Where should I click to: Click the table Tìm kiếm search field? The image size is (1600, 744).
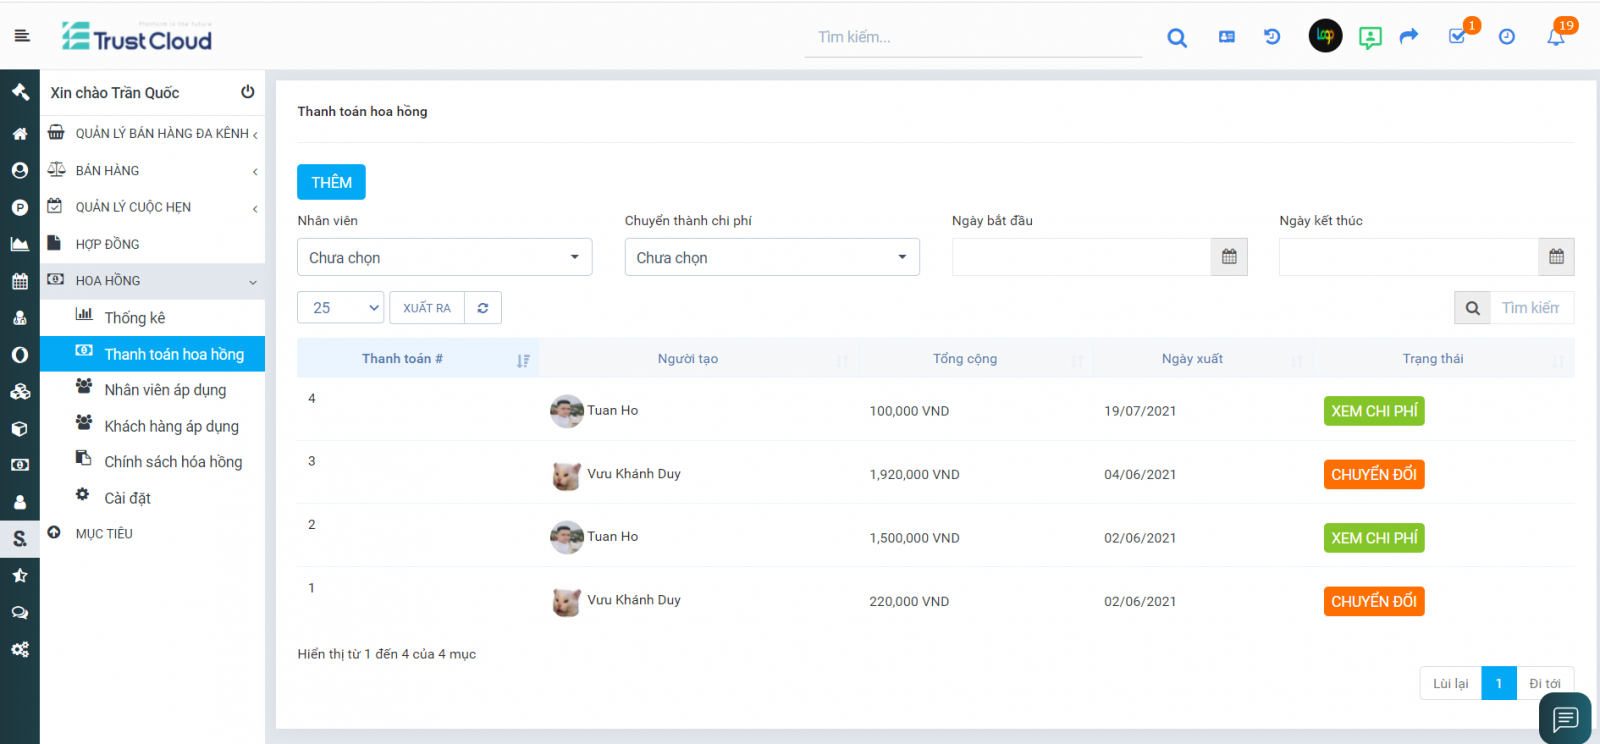[1530, 308]
